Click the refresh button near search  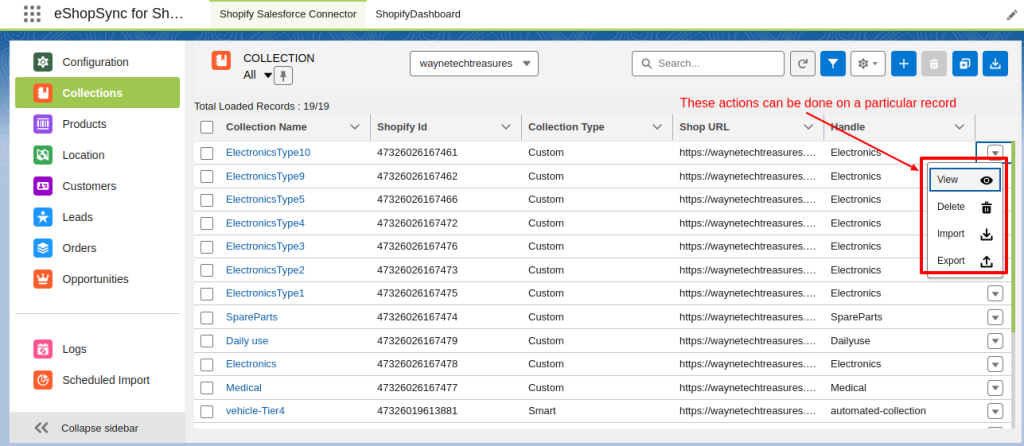click(803, 64)
